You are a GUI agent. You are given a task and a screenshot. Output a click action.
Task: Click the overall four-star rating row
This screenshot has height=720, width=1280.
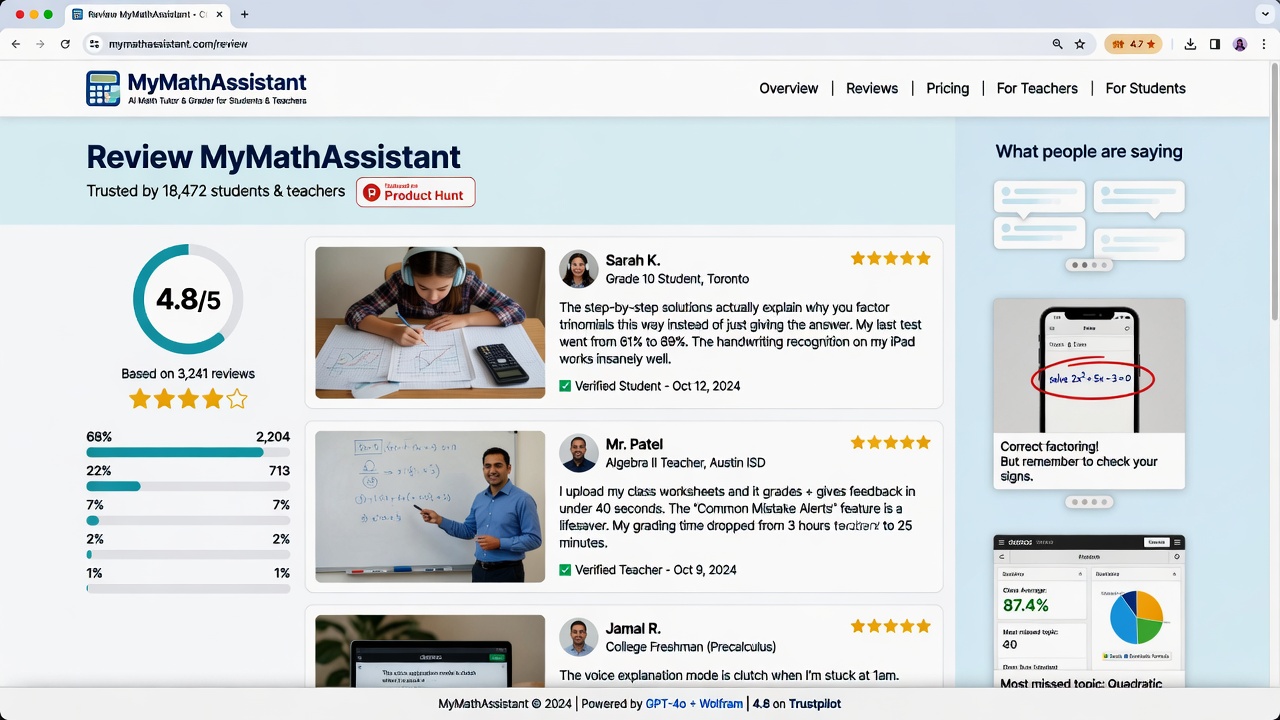tap(188, 400)
